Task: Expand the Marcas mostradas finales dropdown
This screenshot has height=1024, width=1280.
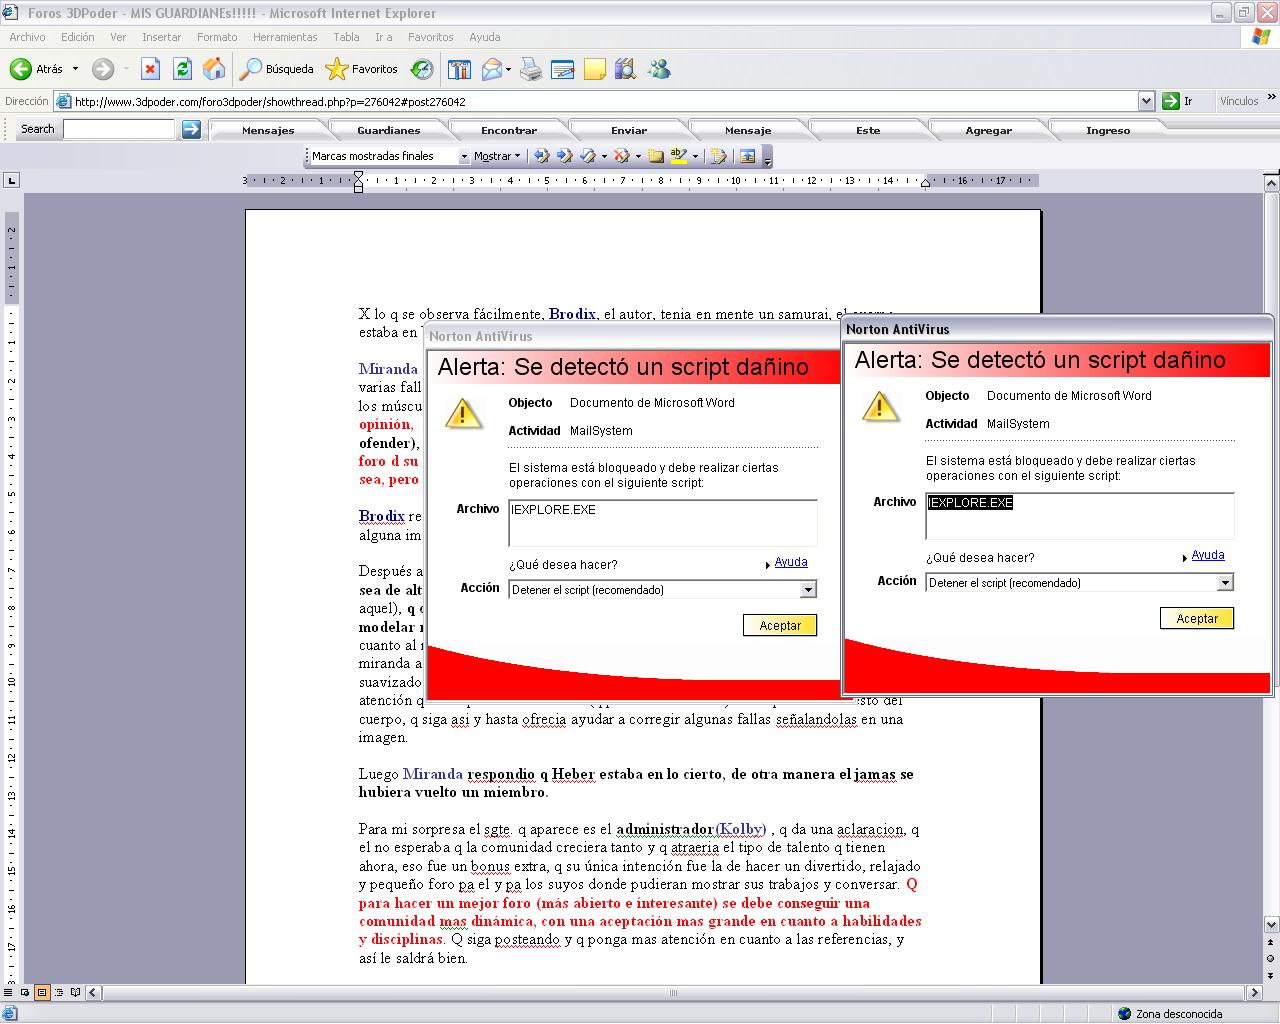Action: (464, 157)
